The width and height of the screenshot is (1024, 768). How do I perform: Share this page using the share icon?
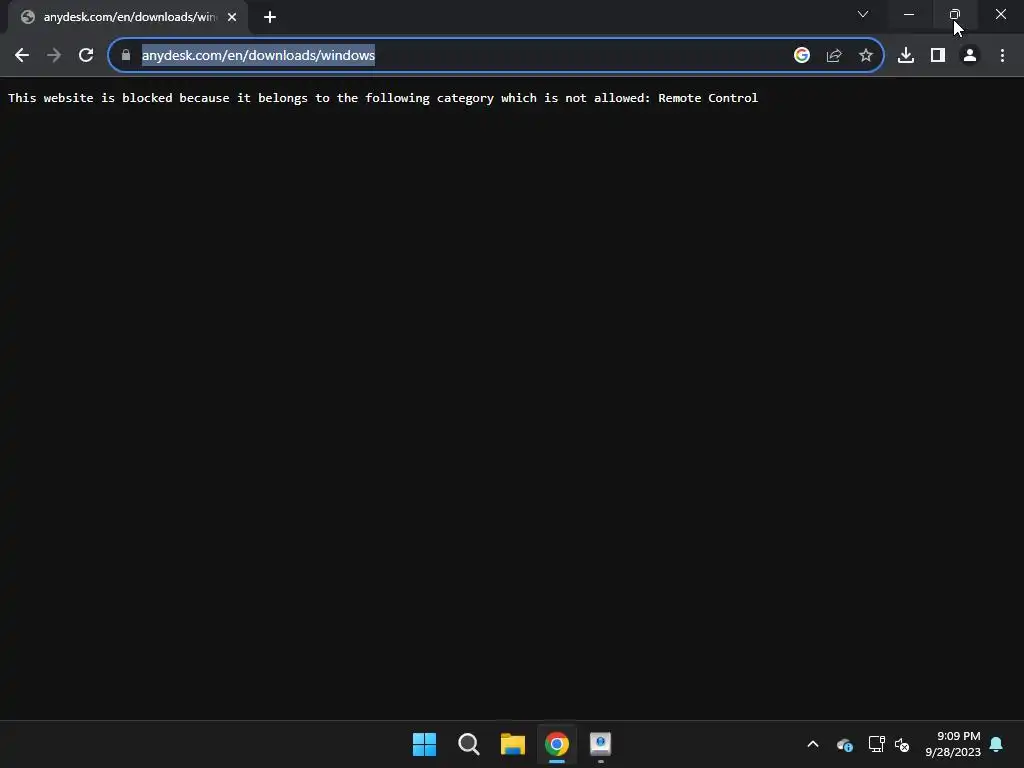click(834, 56)
